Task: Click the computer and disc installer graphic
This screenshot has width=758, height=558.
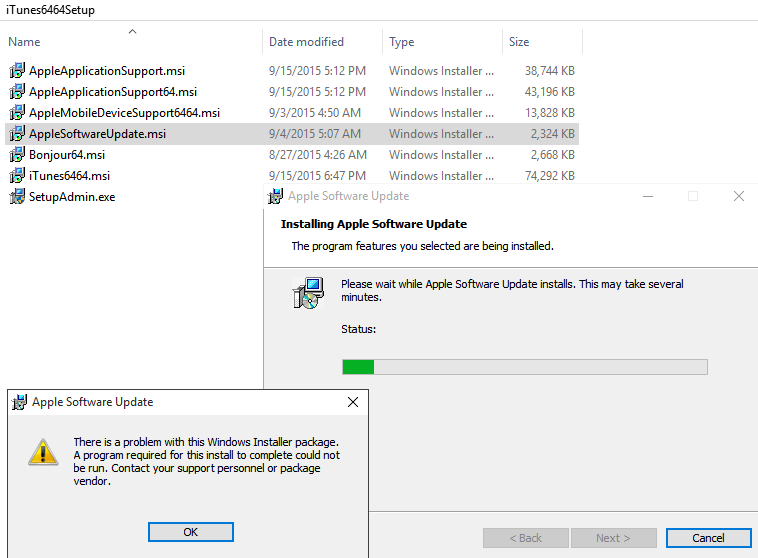Action: pos(308,293)
